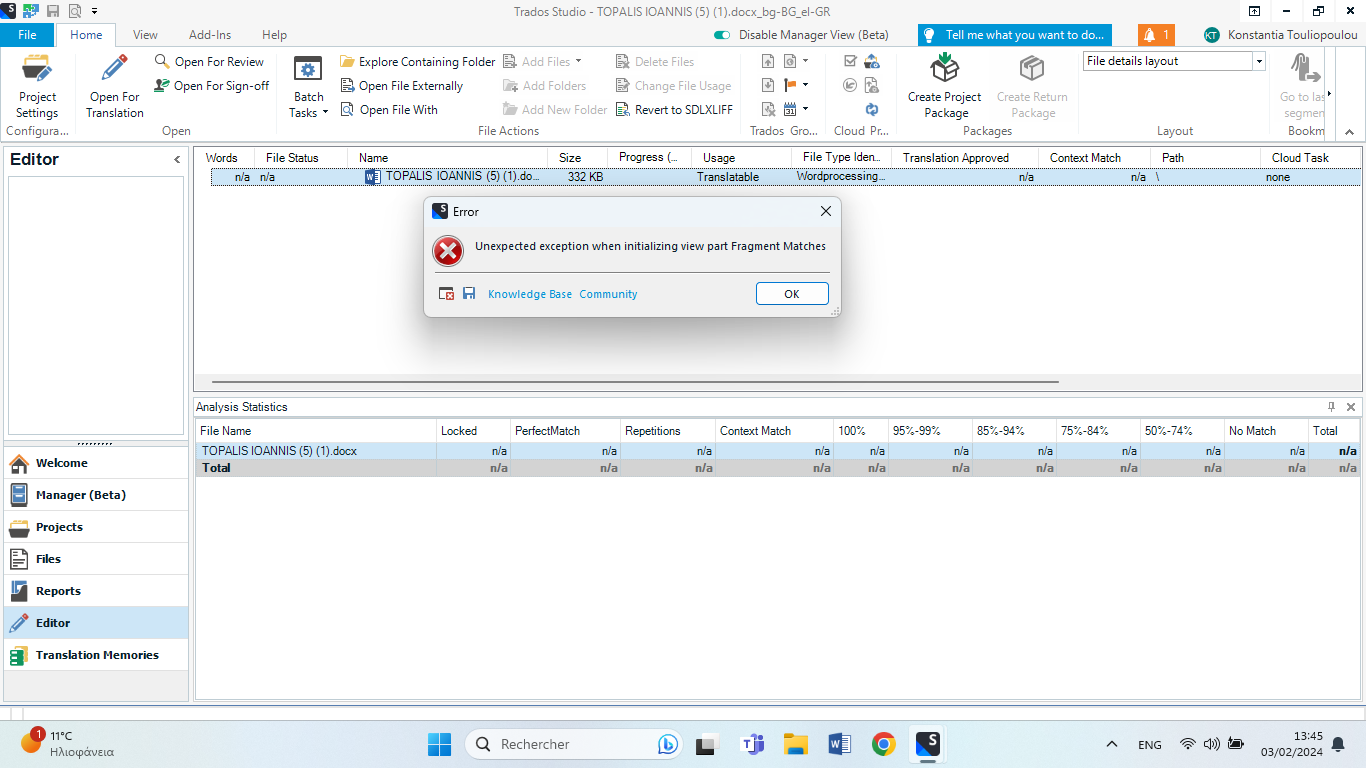Close the Analysis Statistics panel
The width and height of the screenshot is (1366, 768).
1351,407
